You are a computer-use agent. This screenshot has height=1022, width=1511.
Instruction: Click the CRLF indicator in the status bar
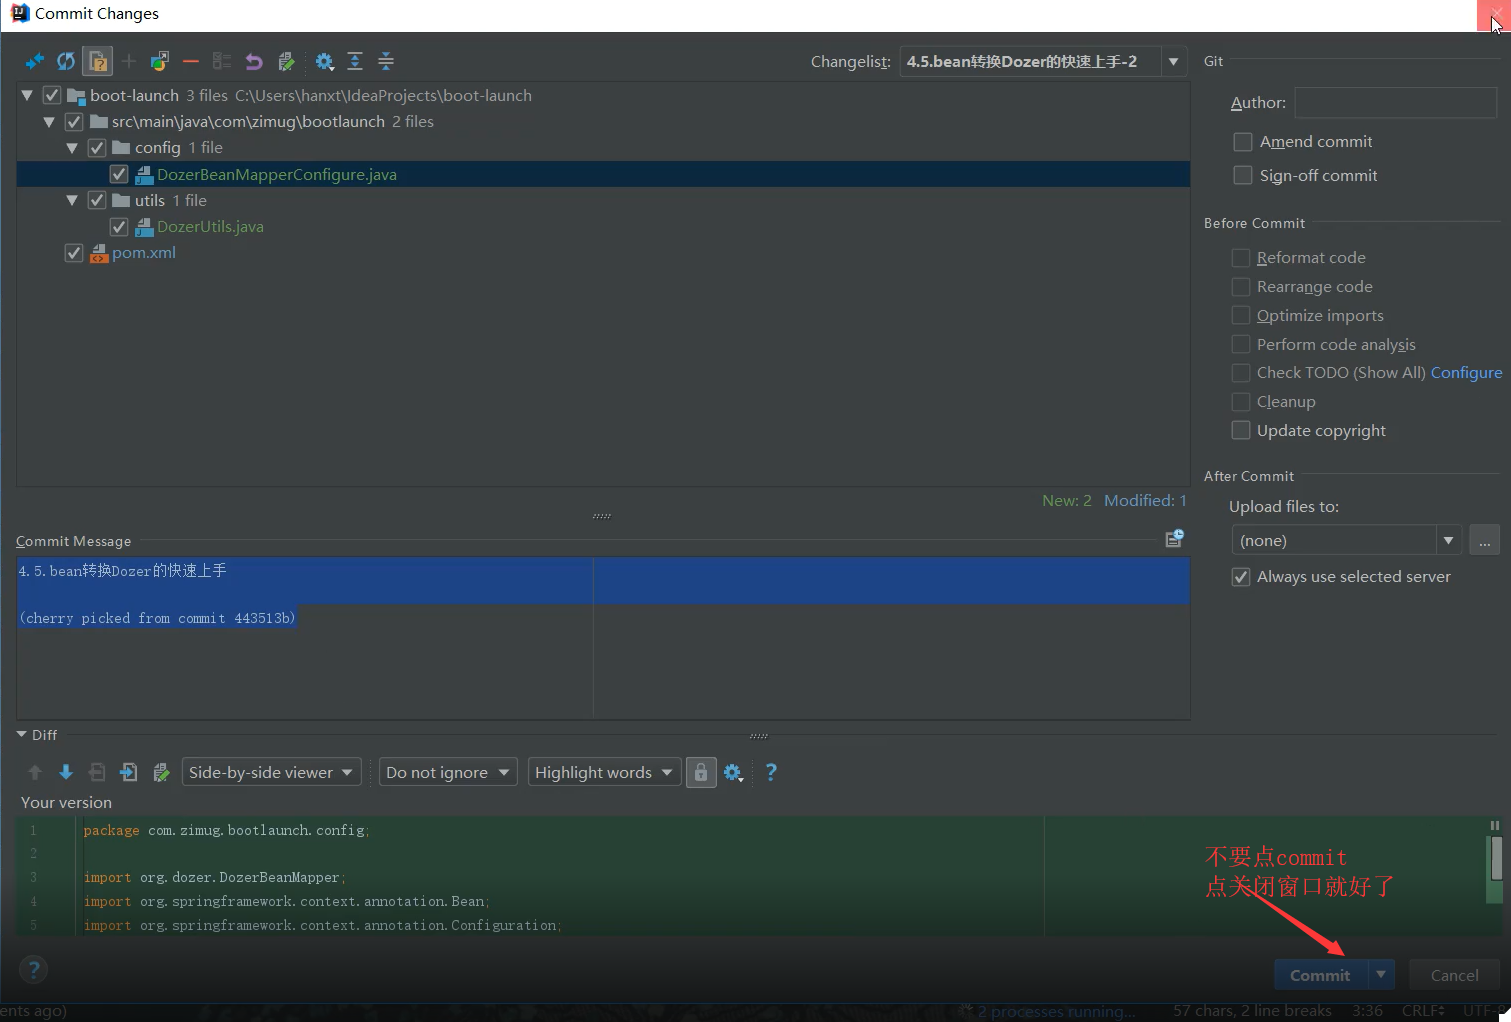(1422, 1011)
